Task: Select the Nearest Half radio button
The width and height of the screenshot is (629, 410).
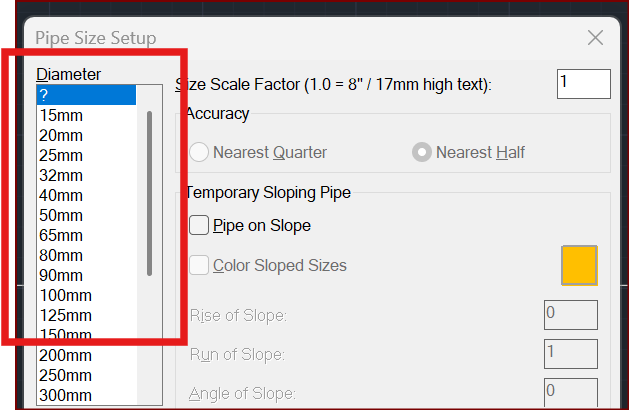Action: click(423, 152)
